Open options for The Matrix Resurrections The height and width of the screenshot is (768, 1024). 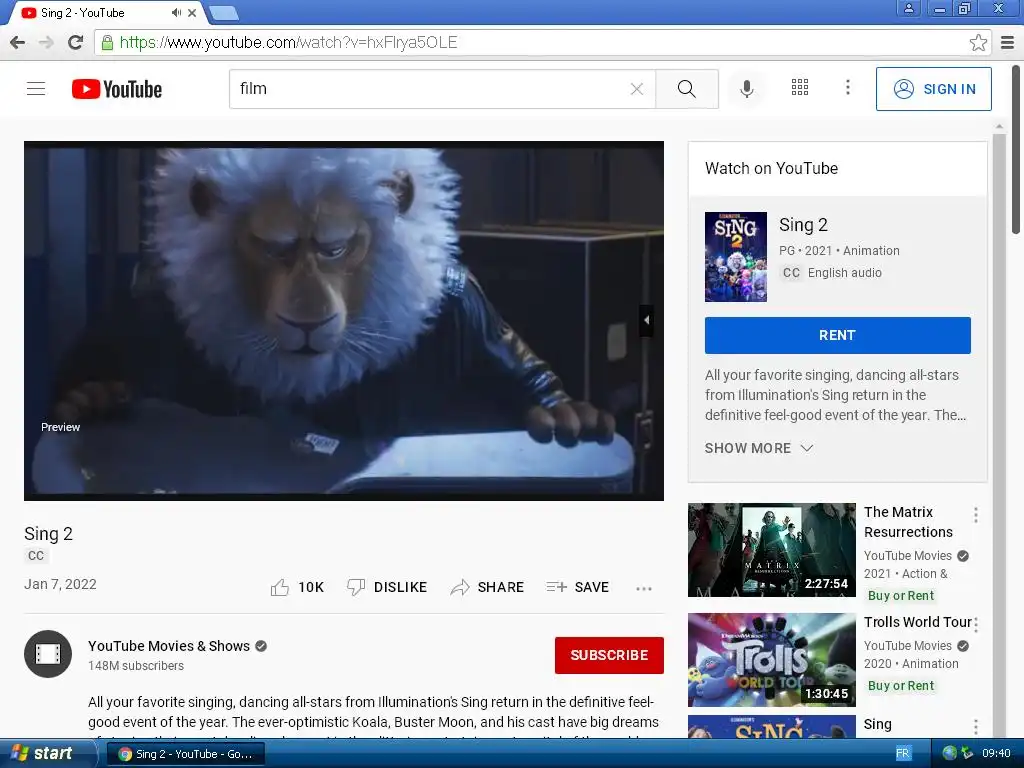point(976,515)
